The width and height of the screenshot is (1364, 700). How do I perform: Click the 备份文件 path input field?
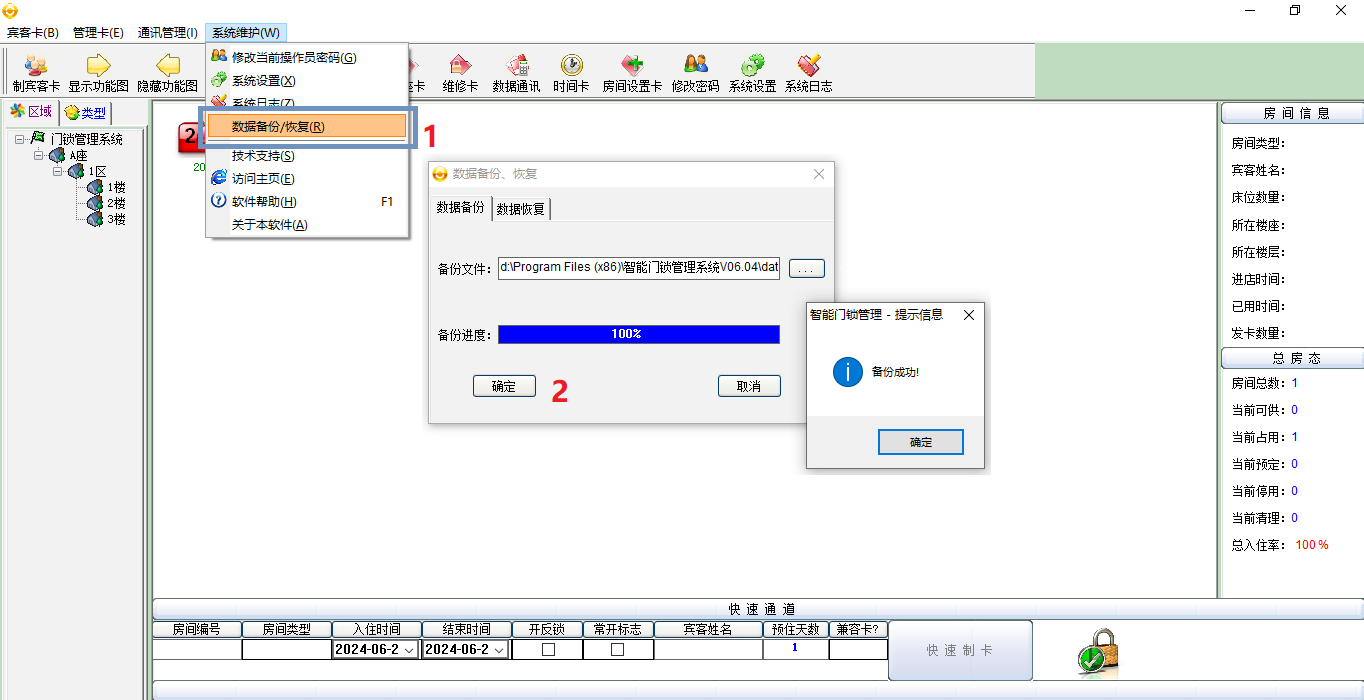pyautogui.click(x=638, y=268)
